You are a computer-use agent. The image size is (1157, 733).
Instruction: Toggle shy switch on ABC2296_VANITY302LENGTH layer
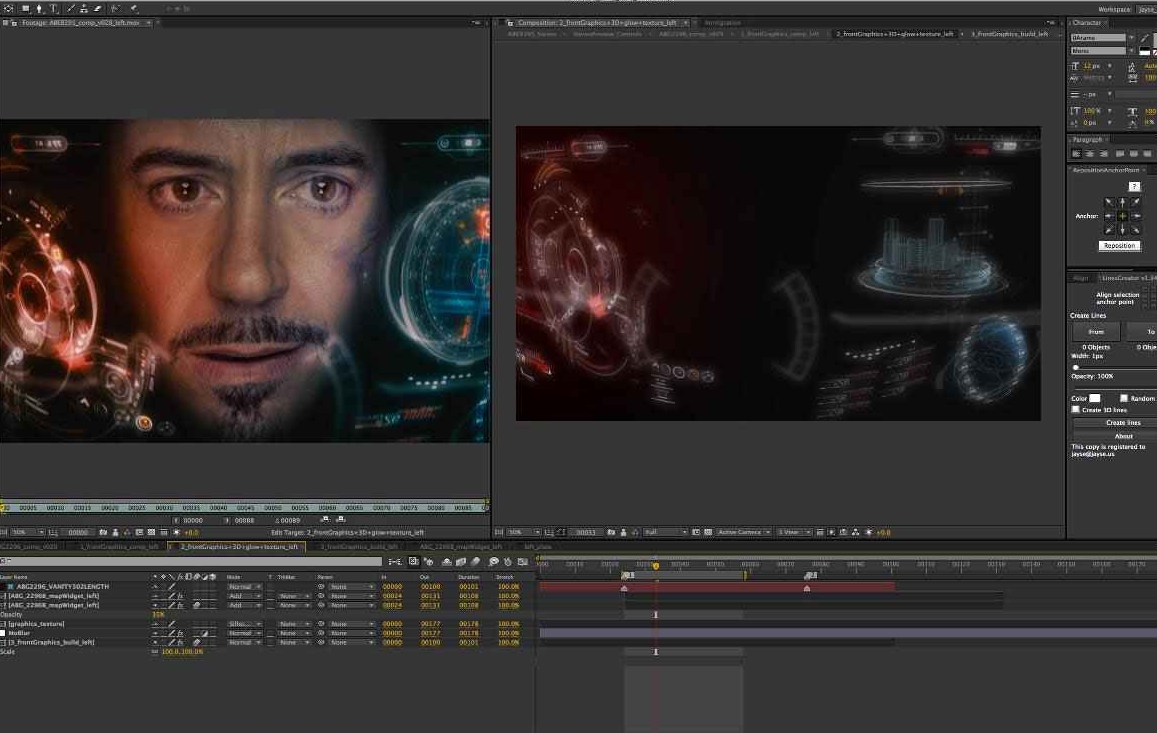tap(155, 588)
